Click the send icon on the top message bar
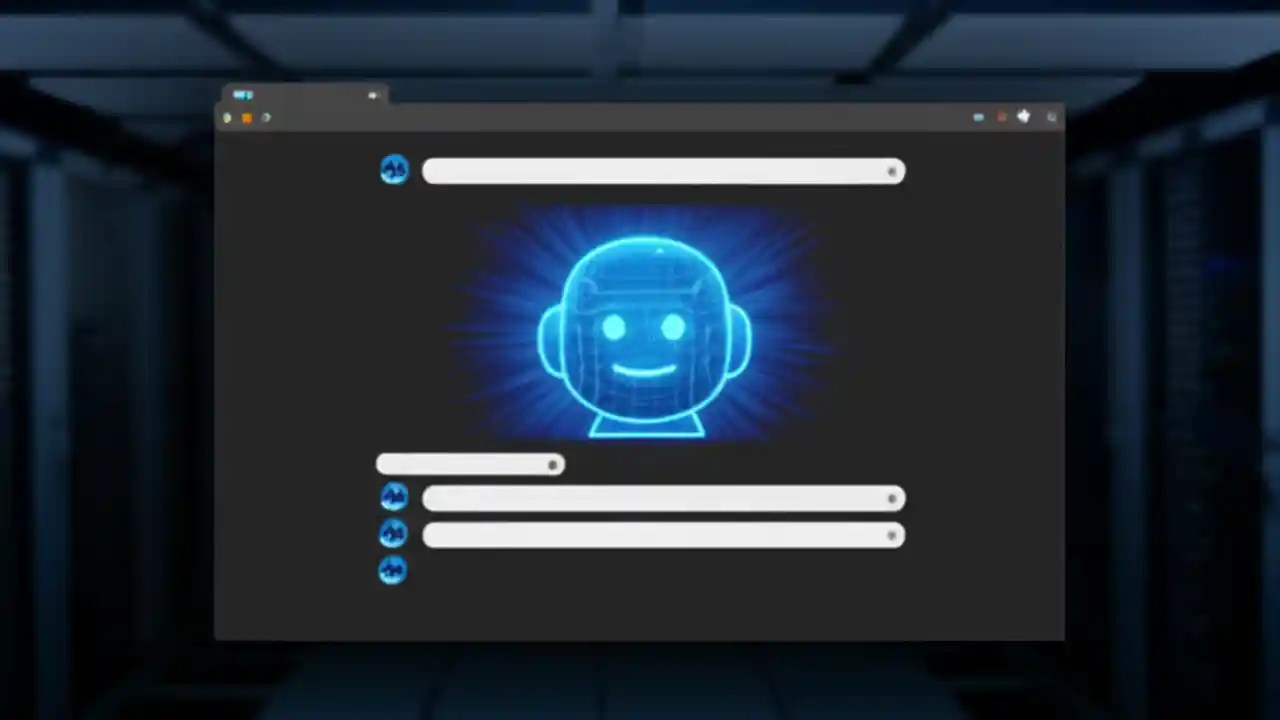 tap(891, 172)
